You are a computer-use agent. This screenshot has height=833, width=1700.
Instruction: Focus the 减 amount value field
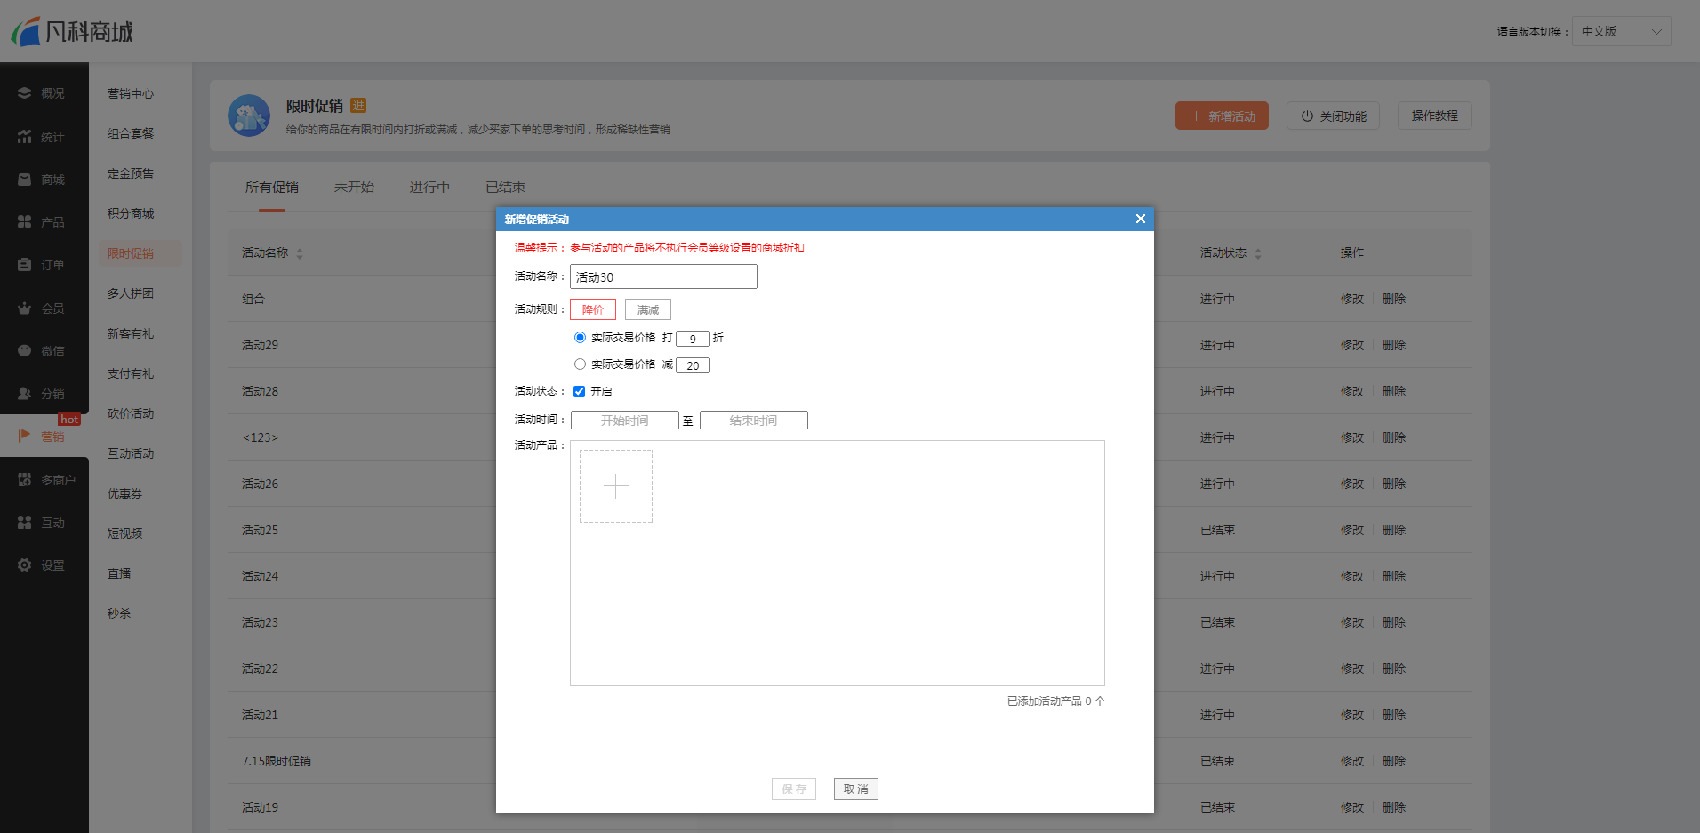pyautogui.click(x=693, y=365)
